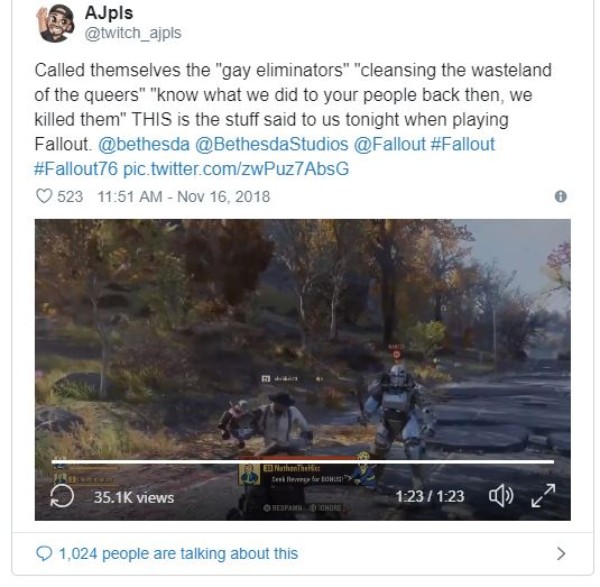The height and width of the screenshot is (587, 600).
Task: Like the tweet with heart icon
Action: (44, 196)
